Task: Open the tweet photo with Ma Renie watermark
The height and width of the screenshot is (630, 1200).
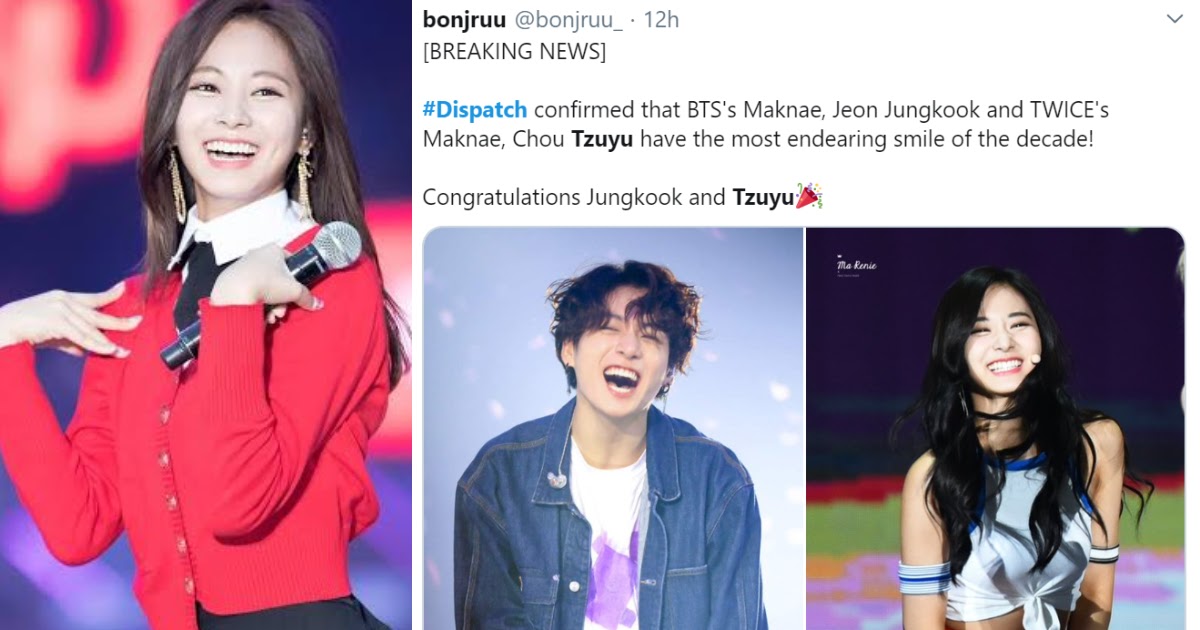Action: (995, 428)
